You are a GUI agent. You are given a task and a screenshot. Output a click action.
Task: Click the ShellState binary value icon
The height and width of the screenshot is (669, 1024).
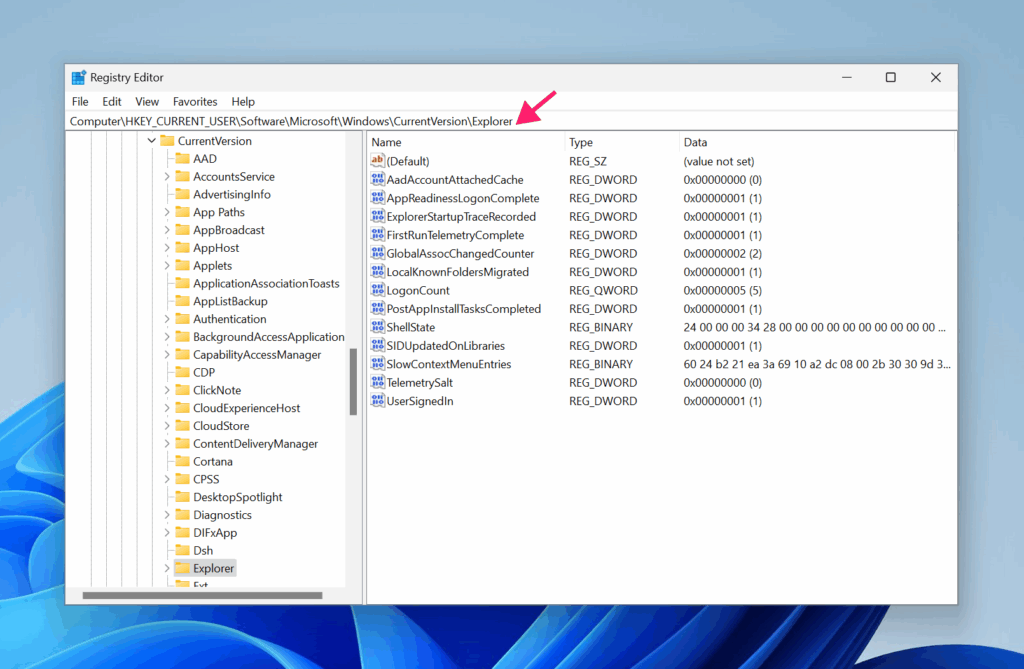(377, 327)
